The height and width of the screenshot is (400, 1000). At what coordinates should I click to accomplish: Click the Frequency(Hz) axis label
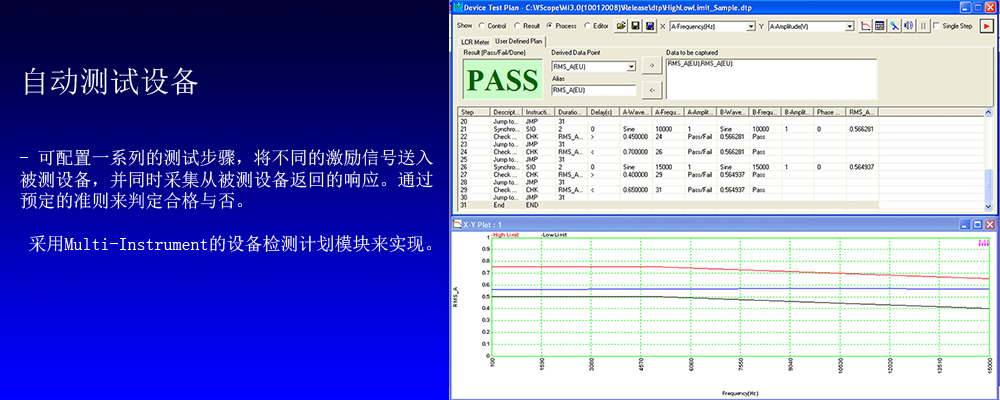[x=740, y=393]
